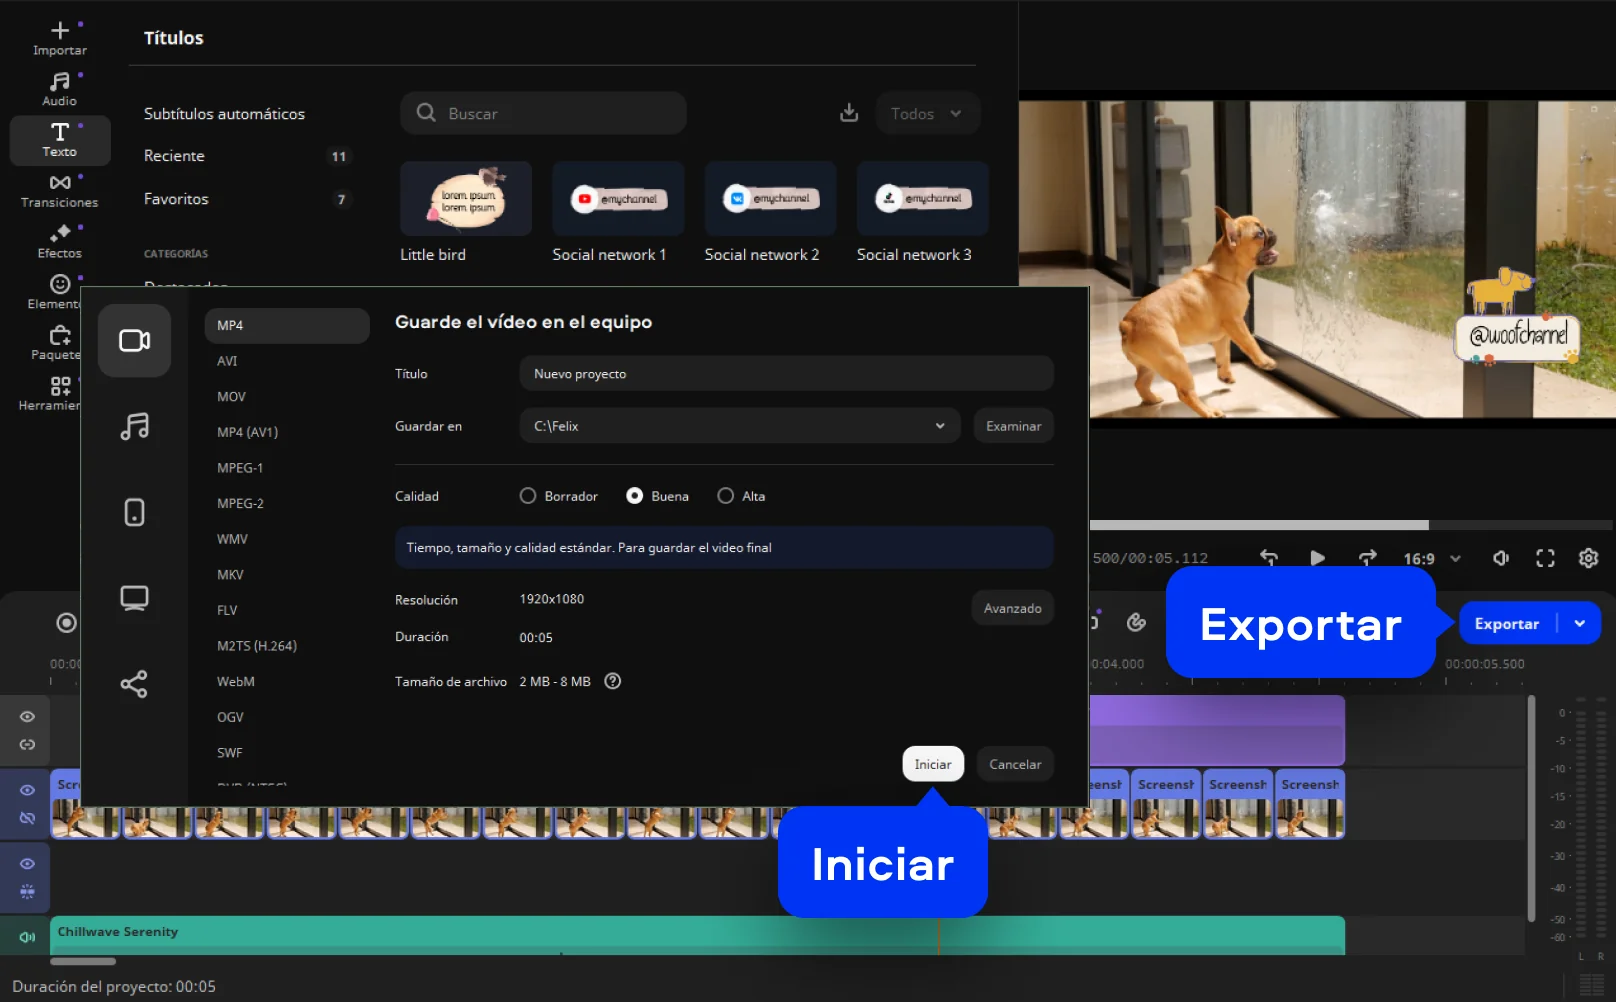Toggle visibility of the top track

(x=27, y=717)
